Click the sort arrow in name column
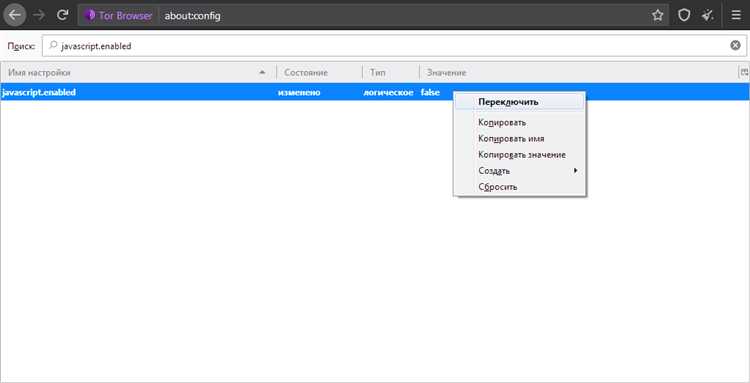The width and height of the screenshot is (750, 383). point(262,73)
